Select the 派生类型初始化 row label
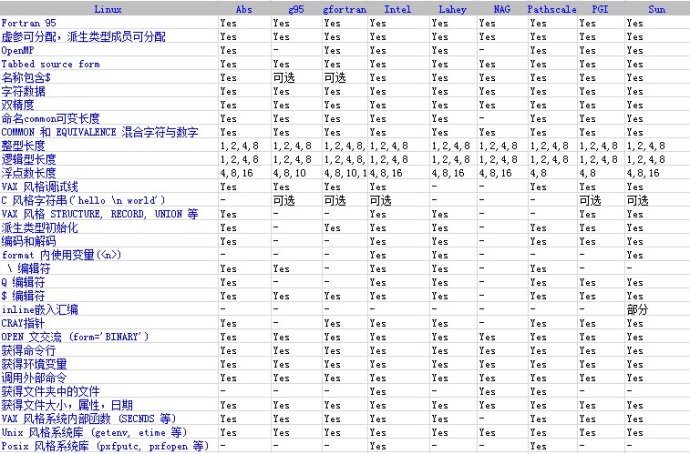The image size is (690, 454). point(40,227)
